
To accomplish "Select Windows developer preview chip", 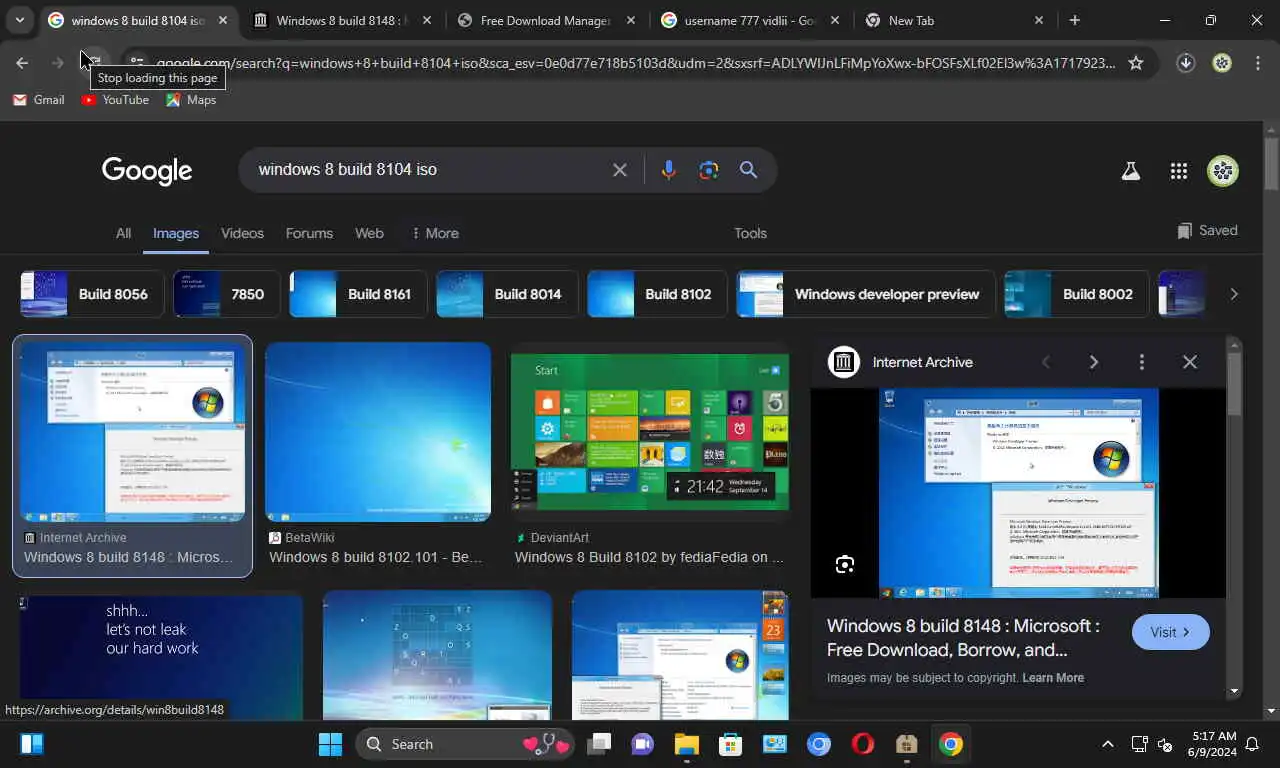I will tap(866, 294).
